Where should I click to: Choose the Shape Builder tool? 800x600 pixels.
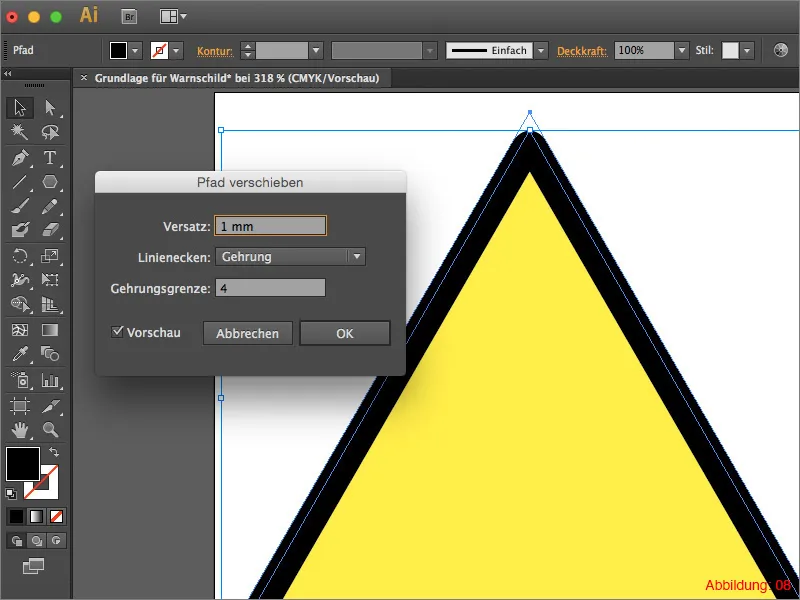click(20, 304)
